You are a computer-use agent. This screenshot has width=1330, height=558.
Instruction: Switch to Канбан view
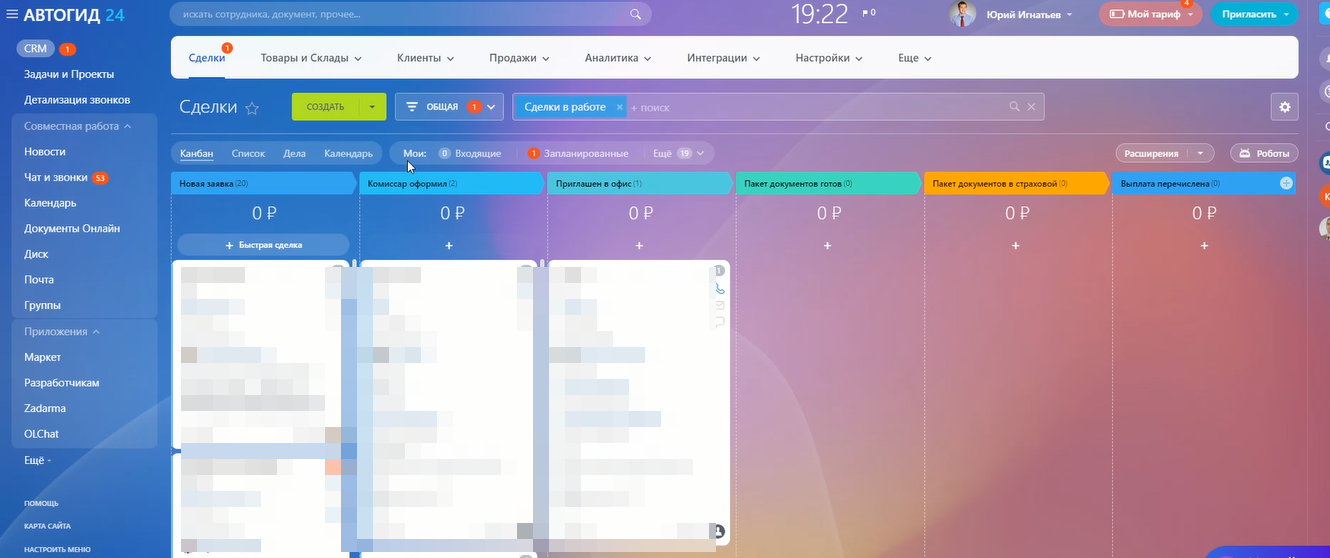point(197,154)
